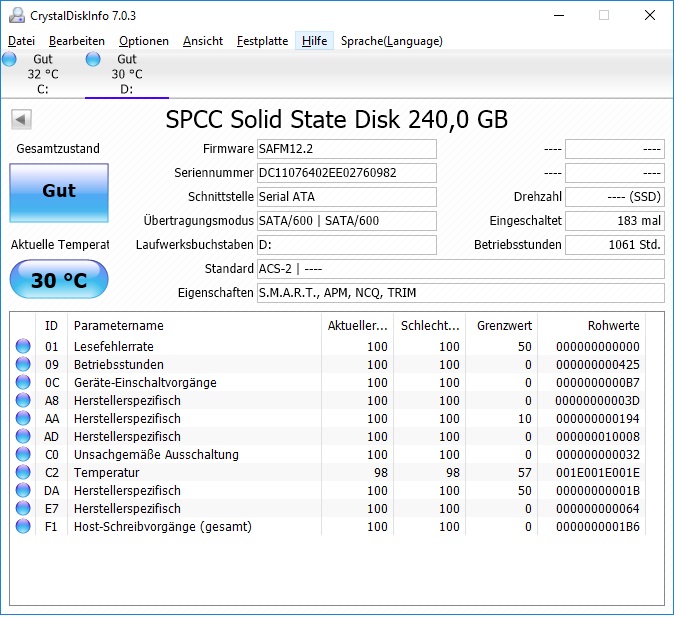Image resolution: width=676 pixels, height=617 pixels.
Task: Select the Temperatur parameter name
Action: (106, 473)
